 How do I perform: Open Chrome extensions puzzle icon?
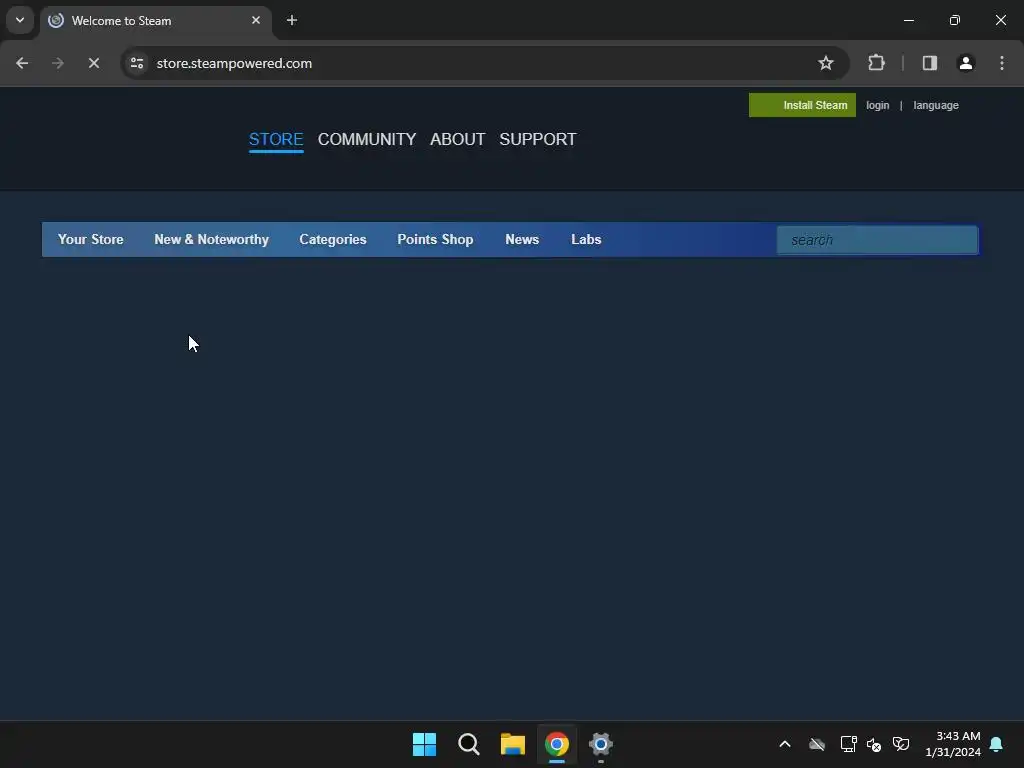[x=876, y=63]
